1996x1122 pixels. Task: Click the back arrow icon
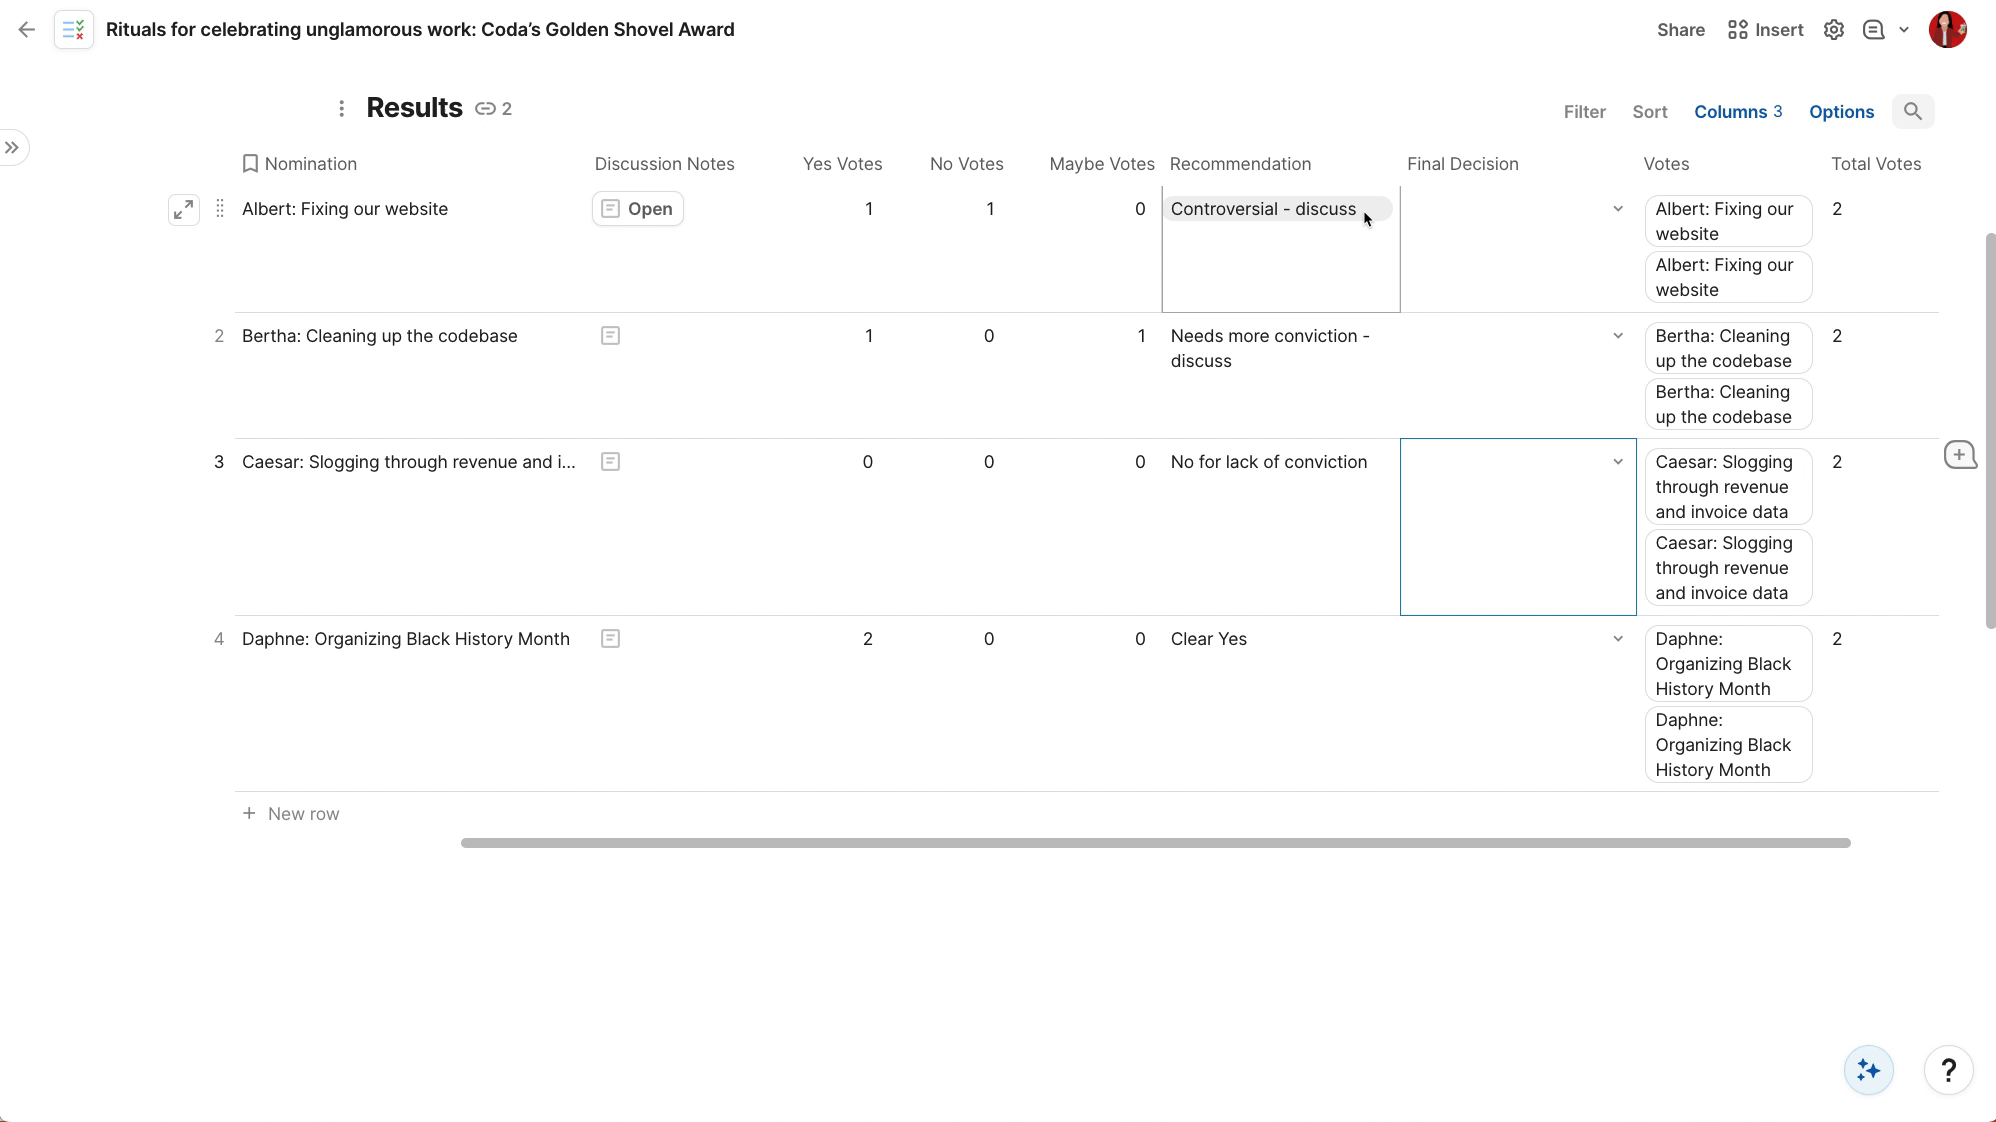(x=27, y=30)
